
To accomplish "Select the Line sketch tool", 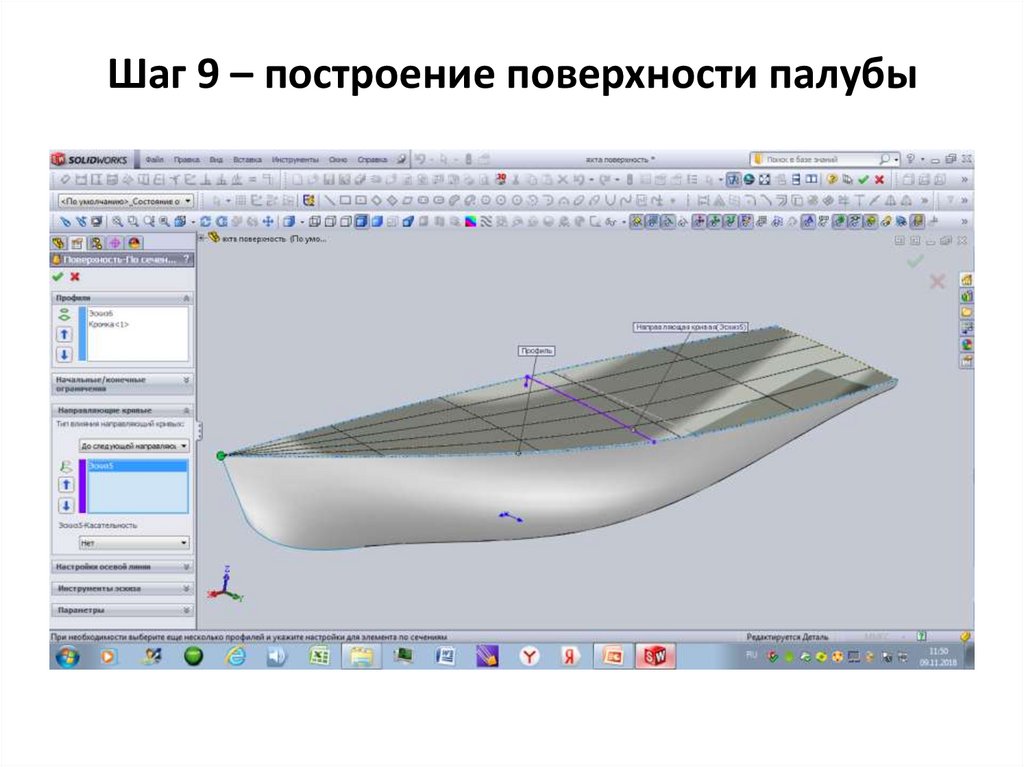I will pos(330,201).
